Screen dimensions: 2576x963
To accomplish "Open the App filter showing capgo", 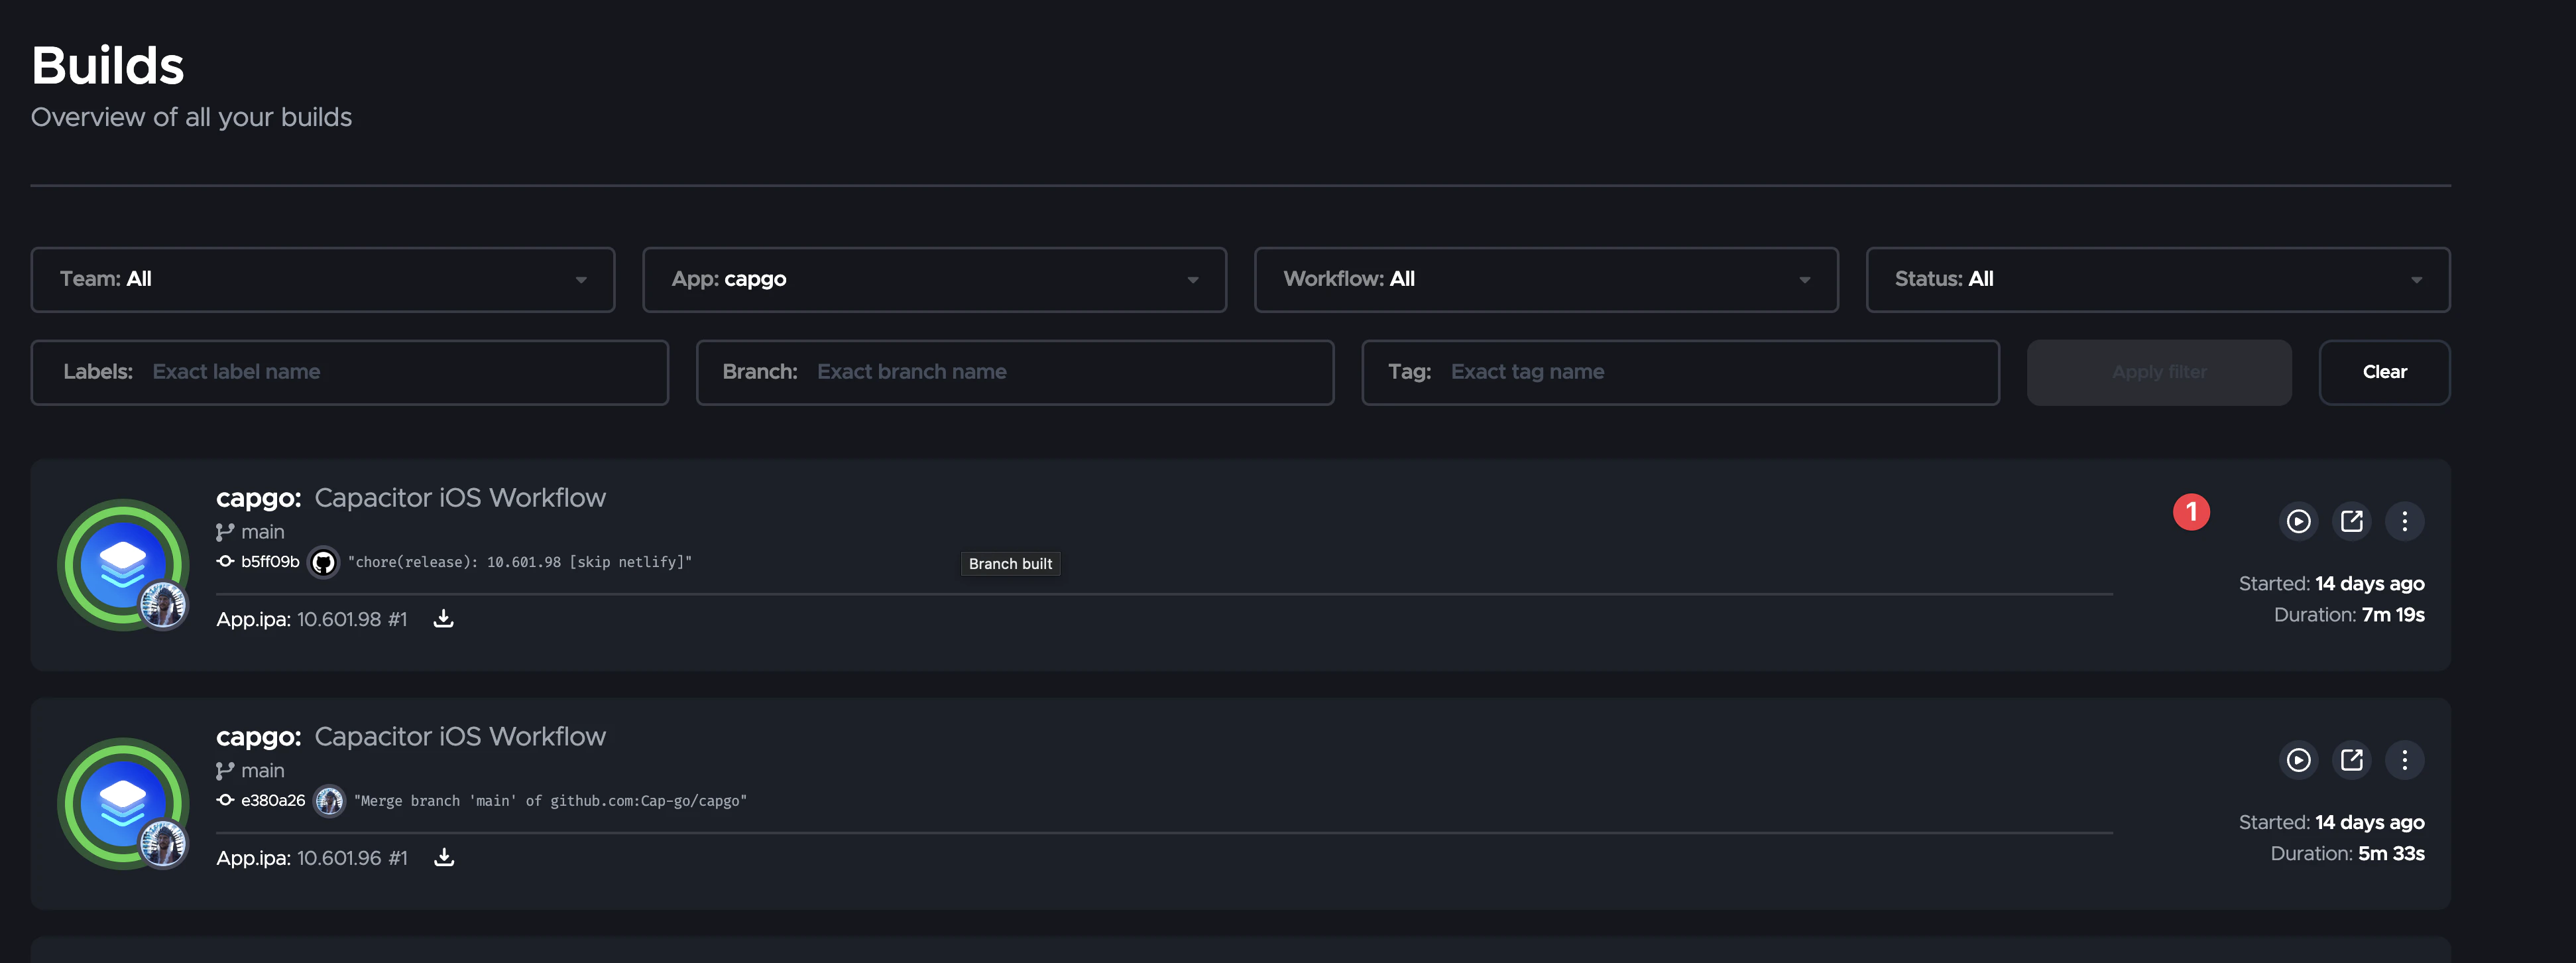I will (934, 279).
